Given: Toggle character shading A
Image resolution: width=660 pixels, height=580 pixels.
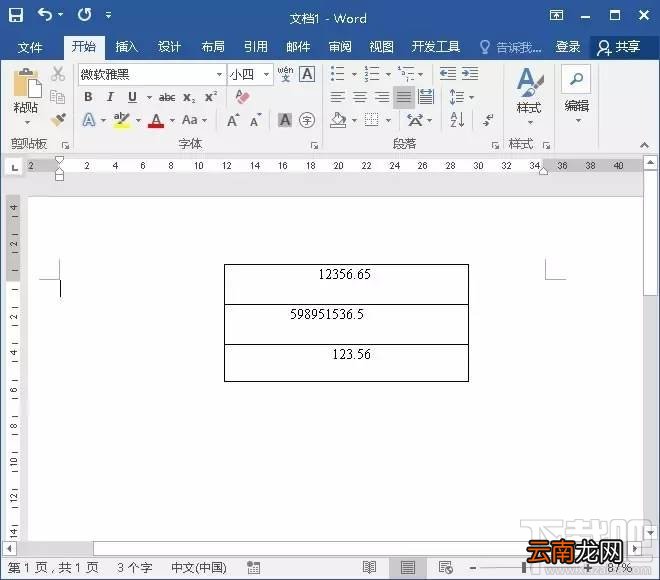Looking at the screenshot, I should click(285, 120).
